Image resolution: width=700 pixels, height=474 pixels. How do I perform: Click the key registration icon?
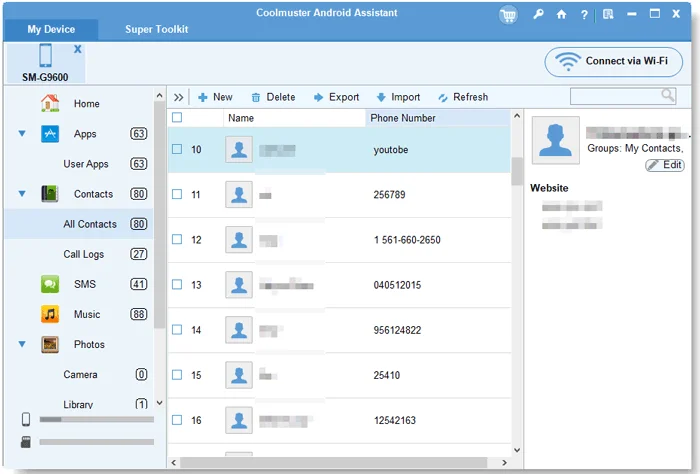(538, 14)
